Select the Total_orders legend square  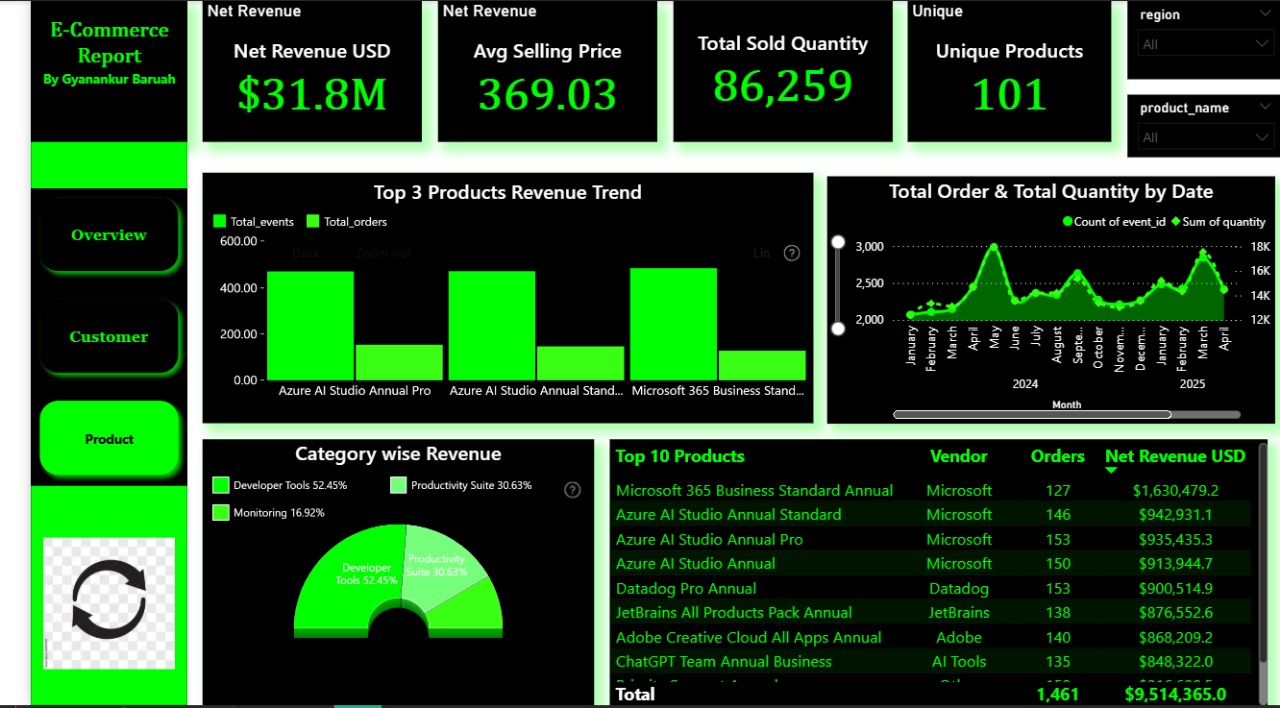(313, 222)
